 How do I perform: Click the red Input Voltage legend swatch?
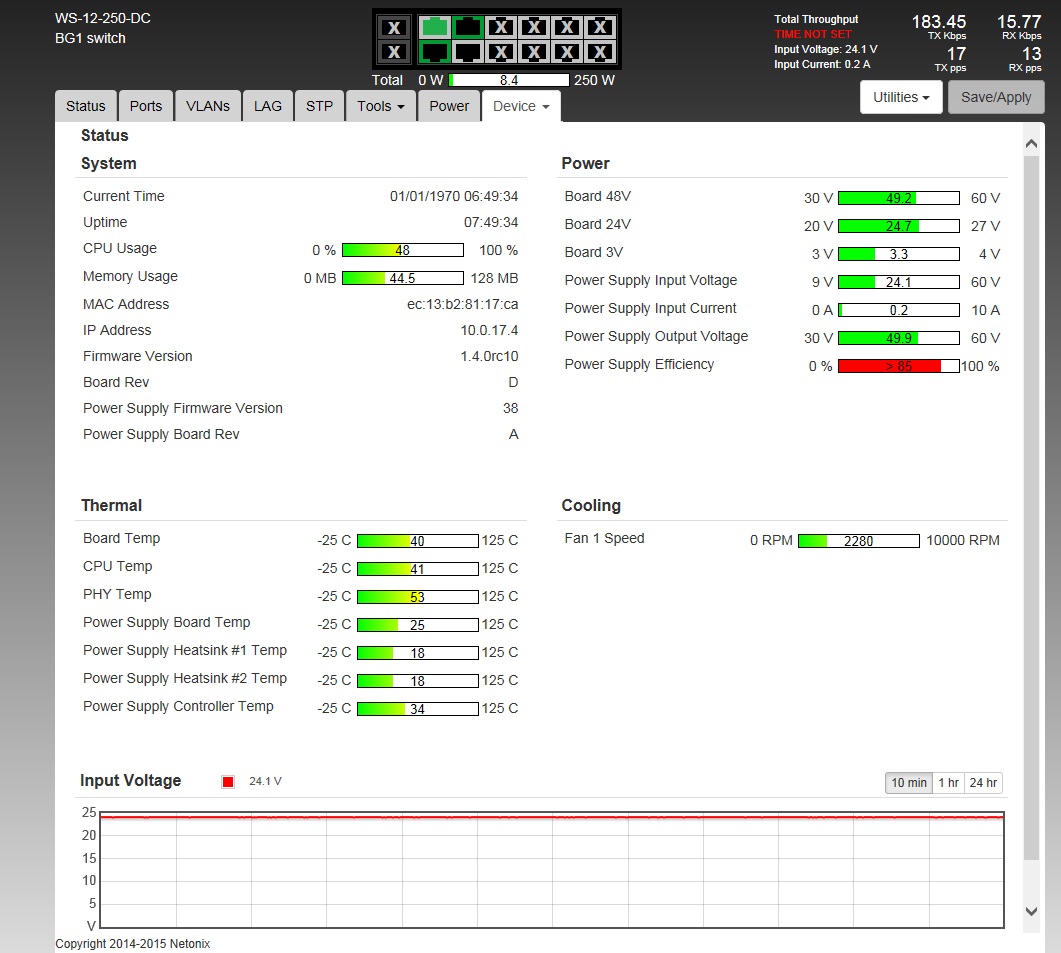tap(228, 782)
